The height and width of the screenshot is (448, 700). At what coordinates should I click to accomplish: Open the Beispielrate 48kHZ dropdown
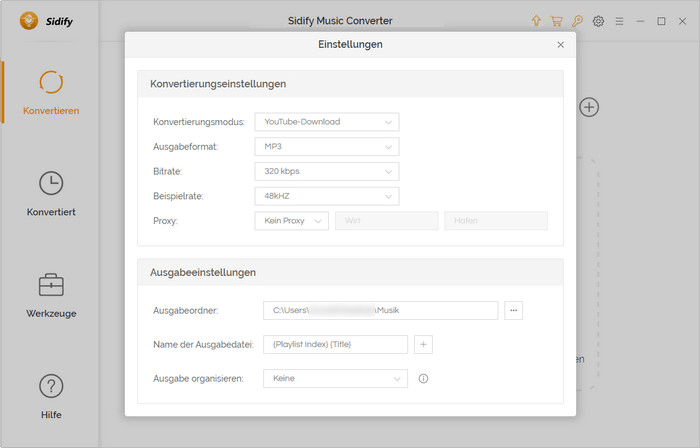[327, 196]
